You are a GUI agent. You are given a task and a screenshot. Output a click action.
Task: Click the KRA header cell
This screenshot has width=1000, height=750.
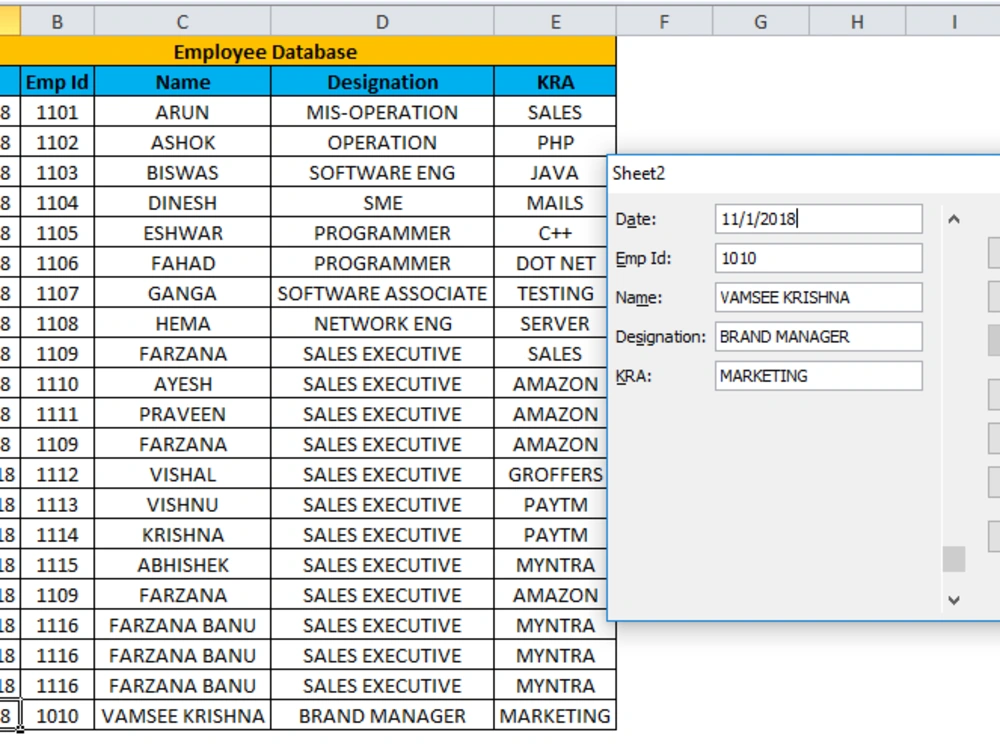(x=555, y=82)
